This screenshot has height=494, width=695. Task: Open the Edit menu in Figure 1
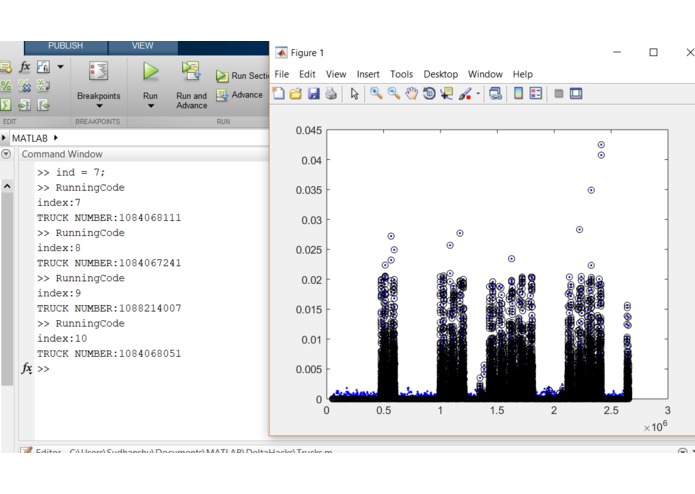pos(307,74)
